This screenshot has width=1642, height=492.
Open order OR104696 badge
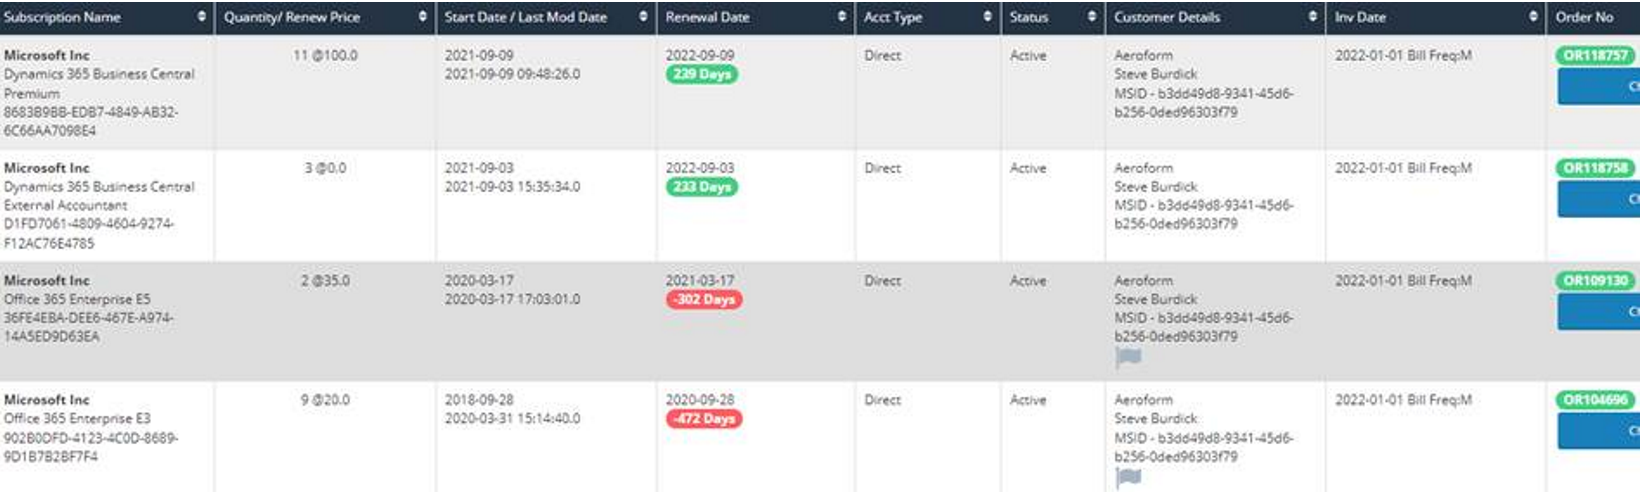click(x=1596, y=400)
